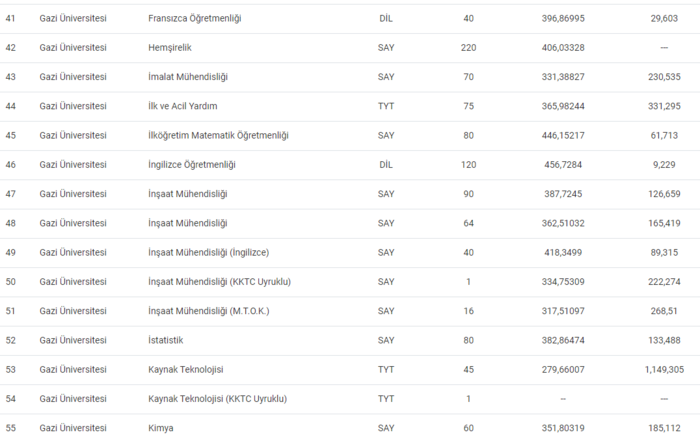Click İnşaat Mühendisliği (M.T.O.K.) program name
This screenshot has height=439, width=700.
coord(209,311)
